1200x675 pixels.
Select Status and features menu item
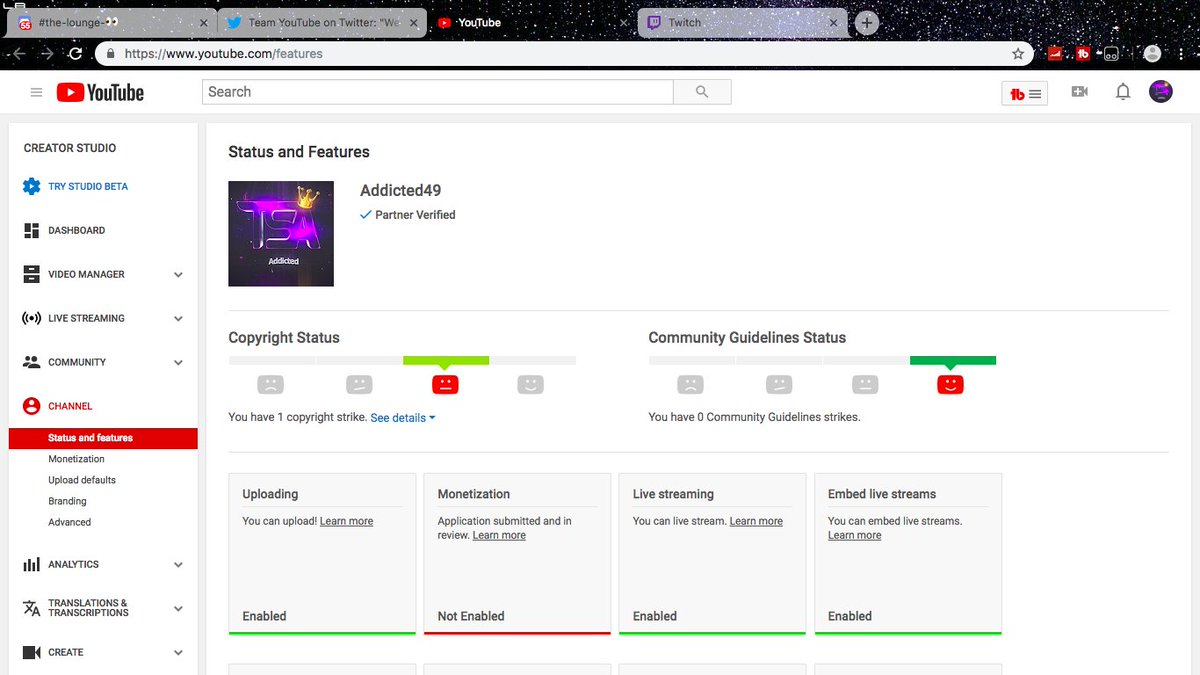[x=103, y=438]
